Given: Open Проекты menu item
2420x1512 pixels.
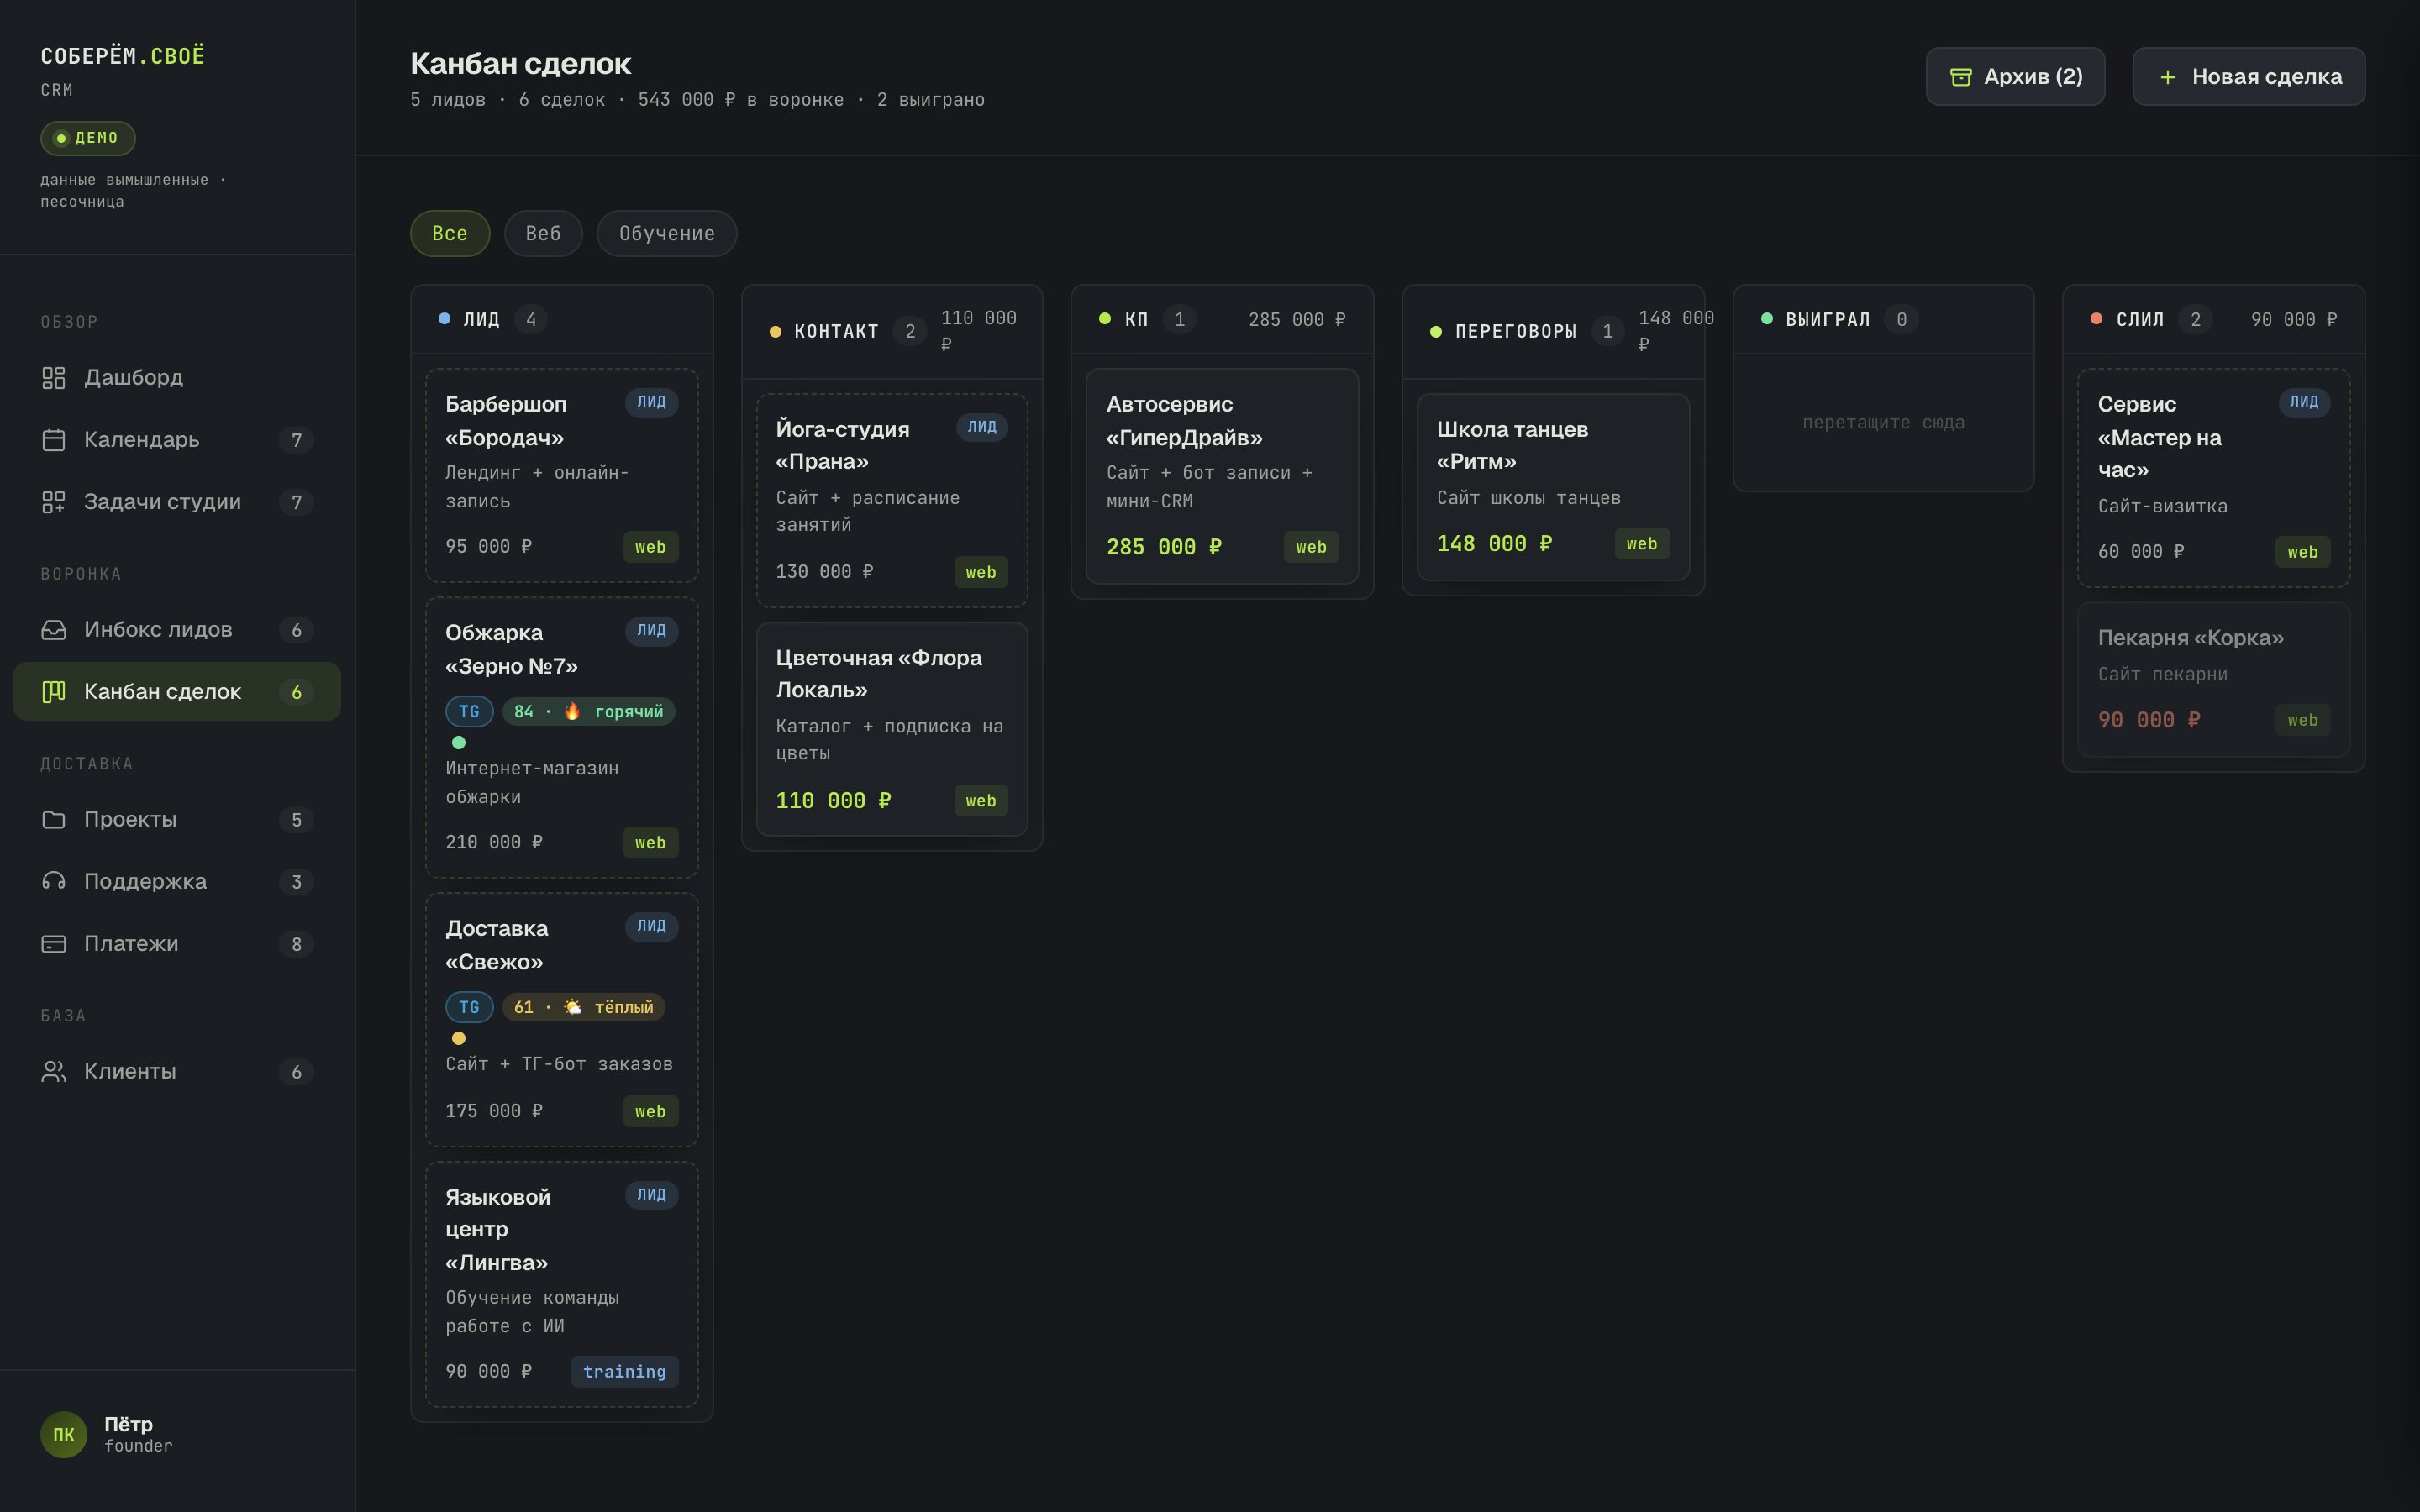Looking at the screenshot, I should [177, 820].
